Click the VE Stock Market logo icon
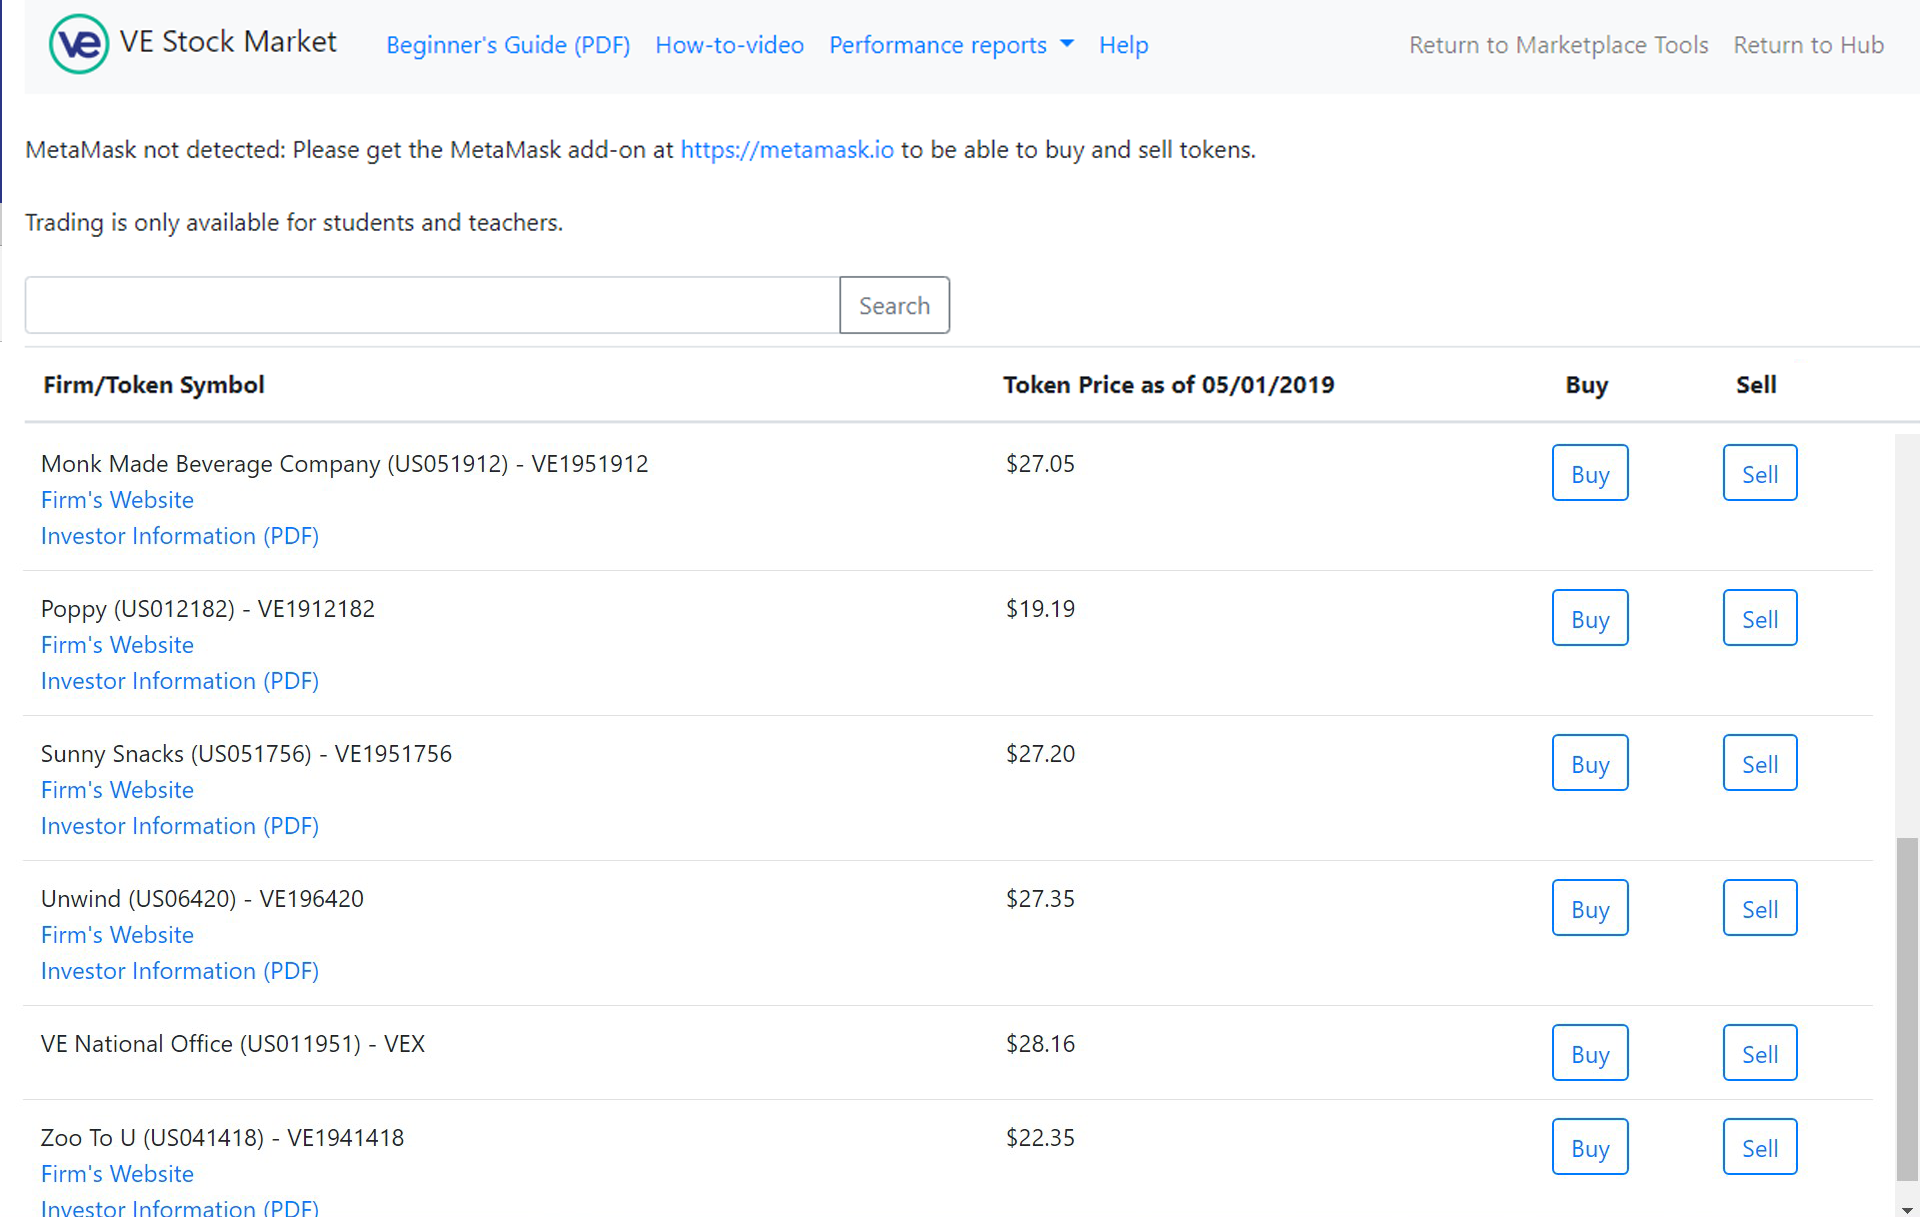1920x1217 pixels. [x=79, y=44]
